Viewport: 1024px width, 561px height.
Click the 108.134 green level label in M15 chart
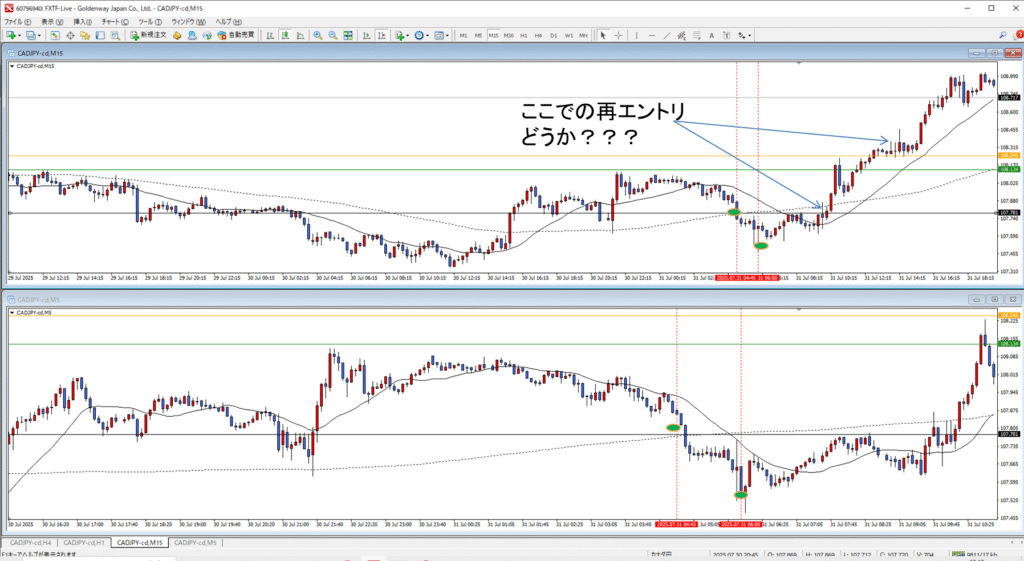click(1010, 169)
